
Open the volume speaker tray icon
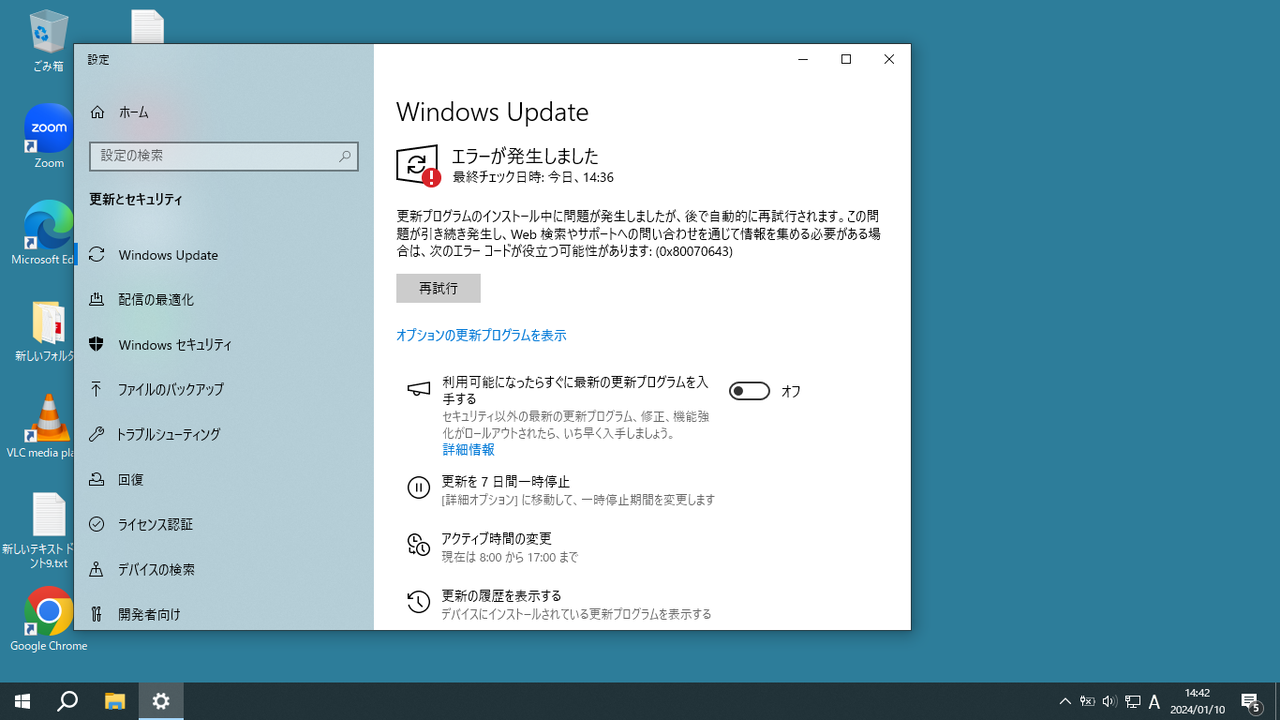[1109, 702]
